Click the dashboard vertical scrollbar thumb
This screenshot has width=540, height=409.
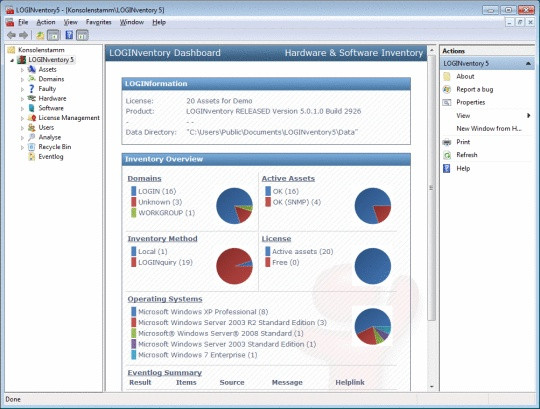[431, 188]
